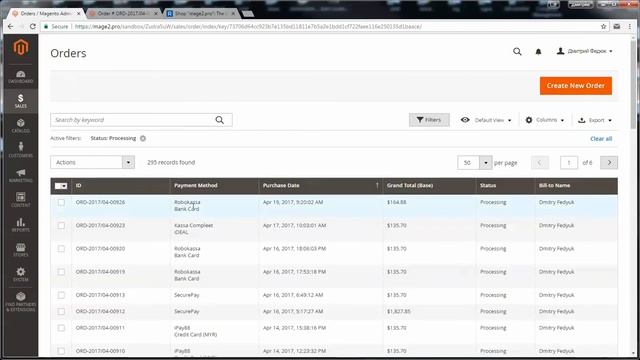Open the notifications bell
Screen dimensions: 640x360
click(538, 51)
